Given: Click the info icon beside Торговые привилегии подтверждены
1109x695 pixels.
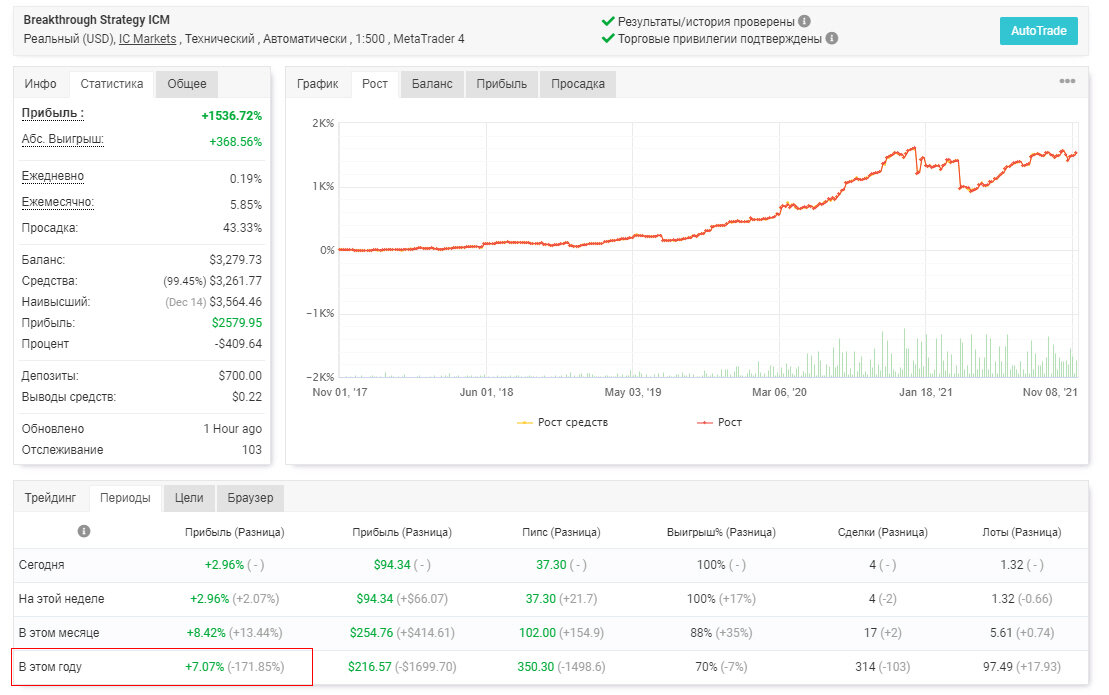Looking at the screenshot, I should (x=832, y=38).
